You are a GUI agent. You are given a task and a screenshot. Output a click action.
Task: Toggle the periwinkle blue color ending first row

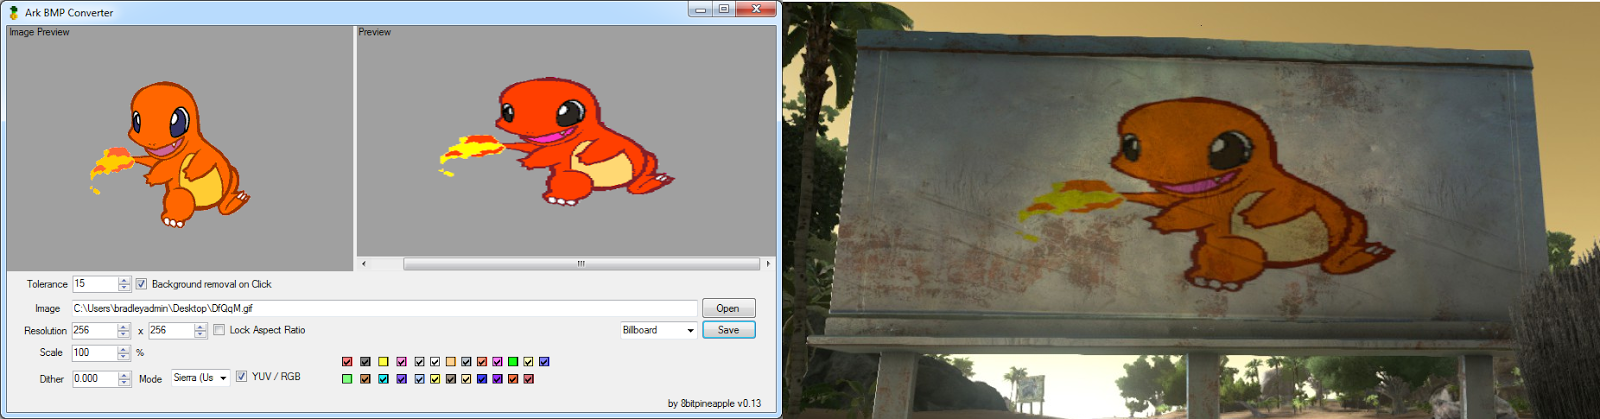click(x=544, y=362)
